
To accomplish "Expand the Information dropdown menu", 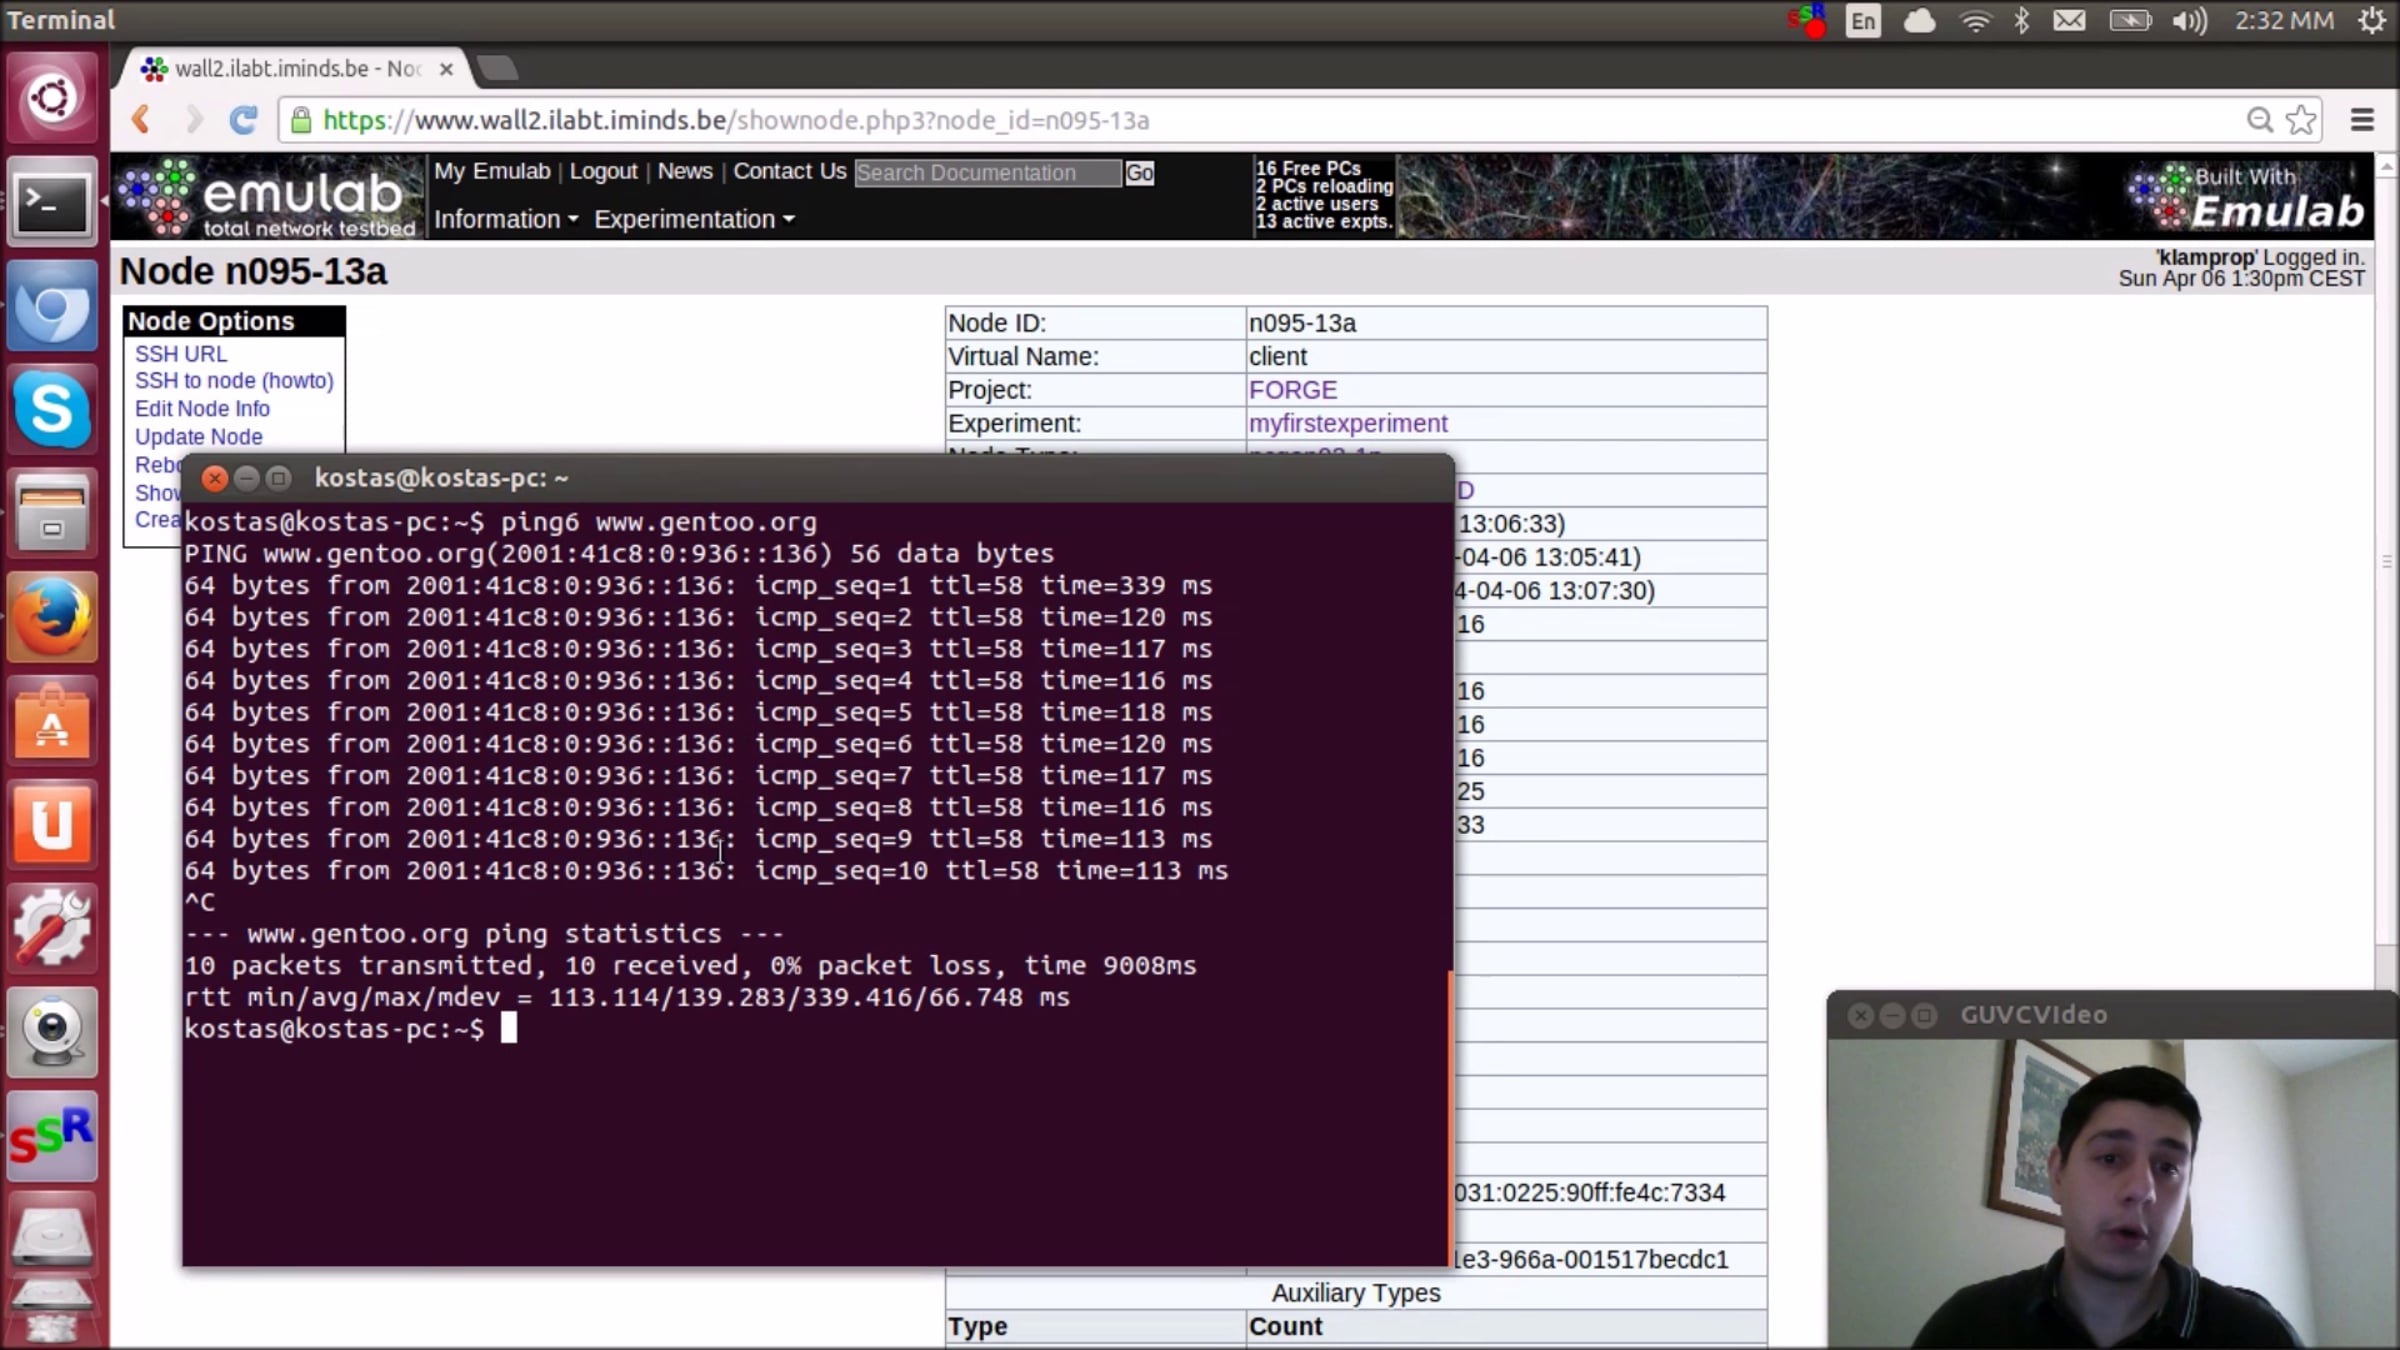I will pos(505,219).
